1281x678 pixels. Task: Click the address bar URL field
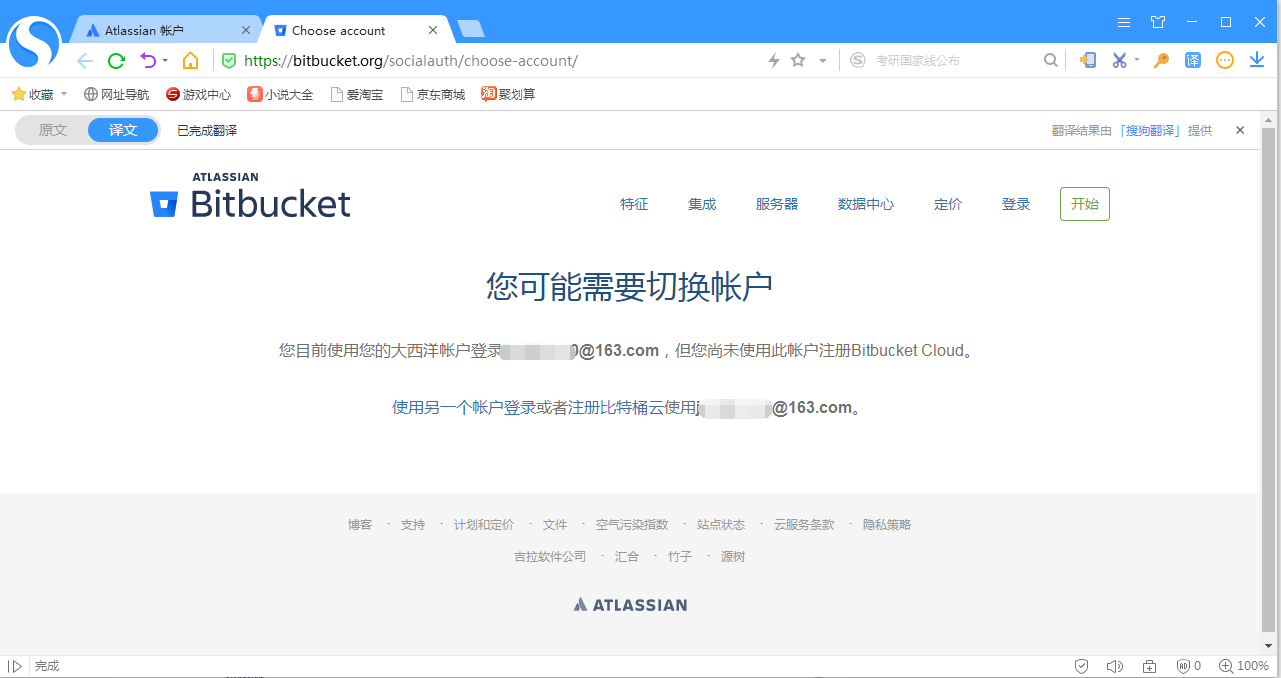pyautogui.click(x=490, y=61)
